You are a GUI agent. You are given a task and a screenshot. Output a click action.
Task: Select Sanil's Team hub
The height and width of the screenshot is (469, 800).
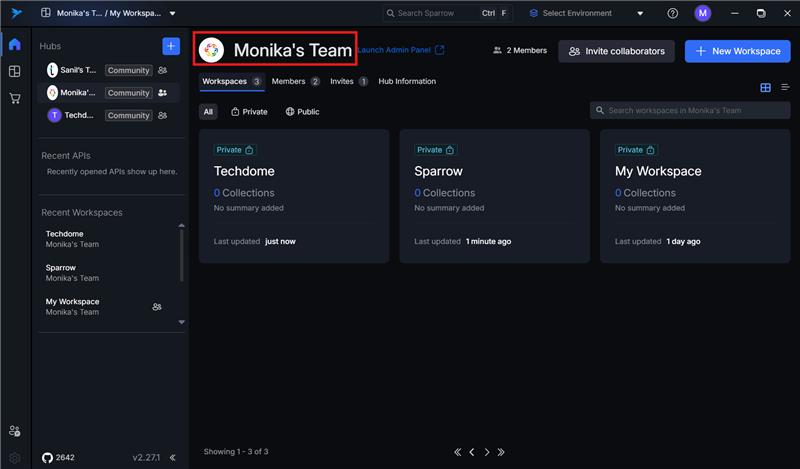tap(109, 70)
